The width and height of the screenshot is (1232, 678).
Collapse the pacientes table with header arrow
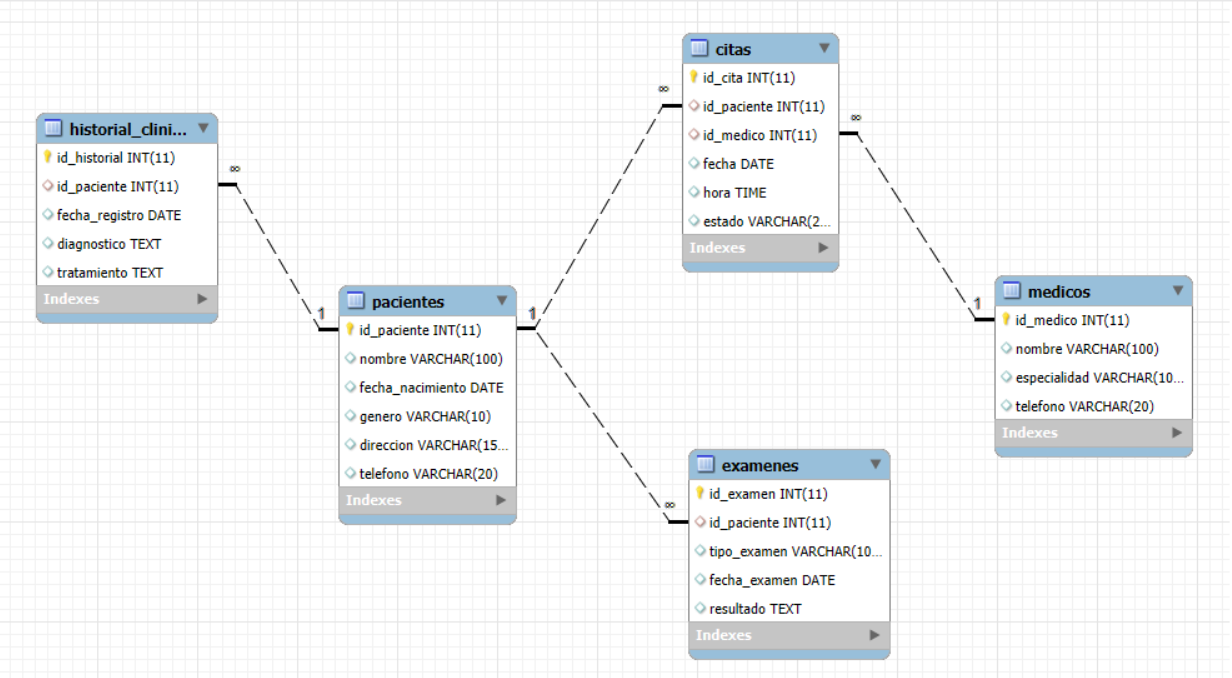click(x=502, y=301)
